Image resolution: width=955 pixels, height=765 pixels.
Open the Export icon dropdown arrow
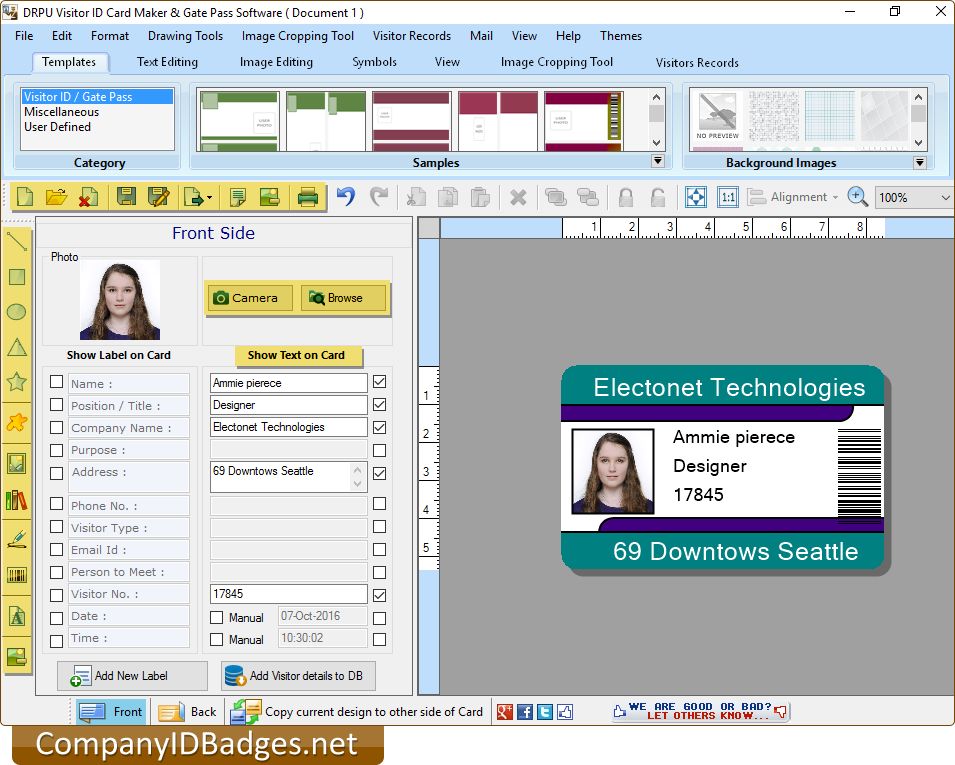(x=210, y=197)
